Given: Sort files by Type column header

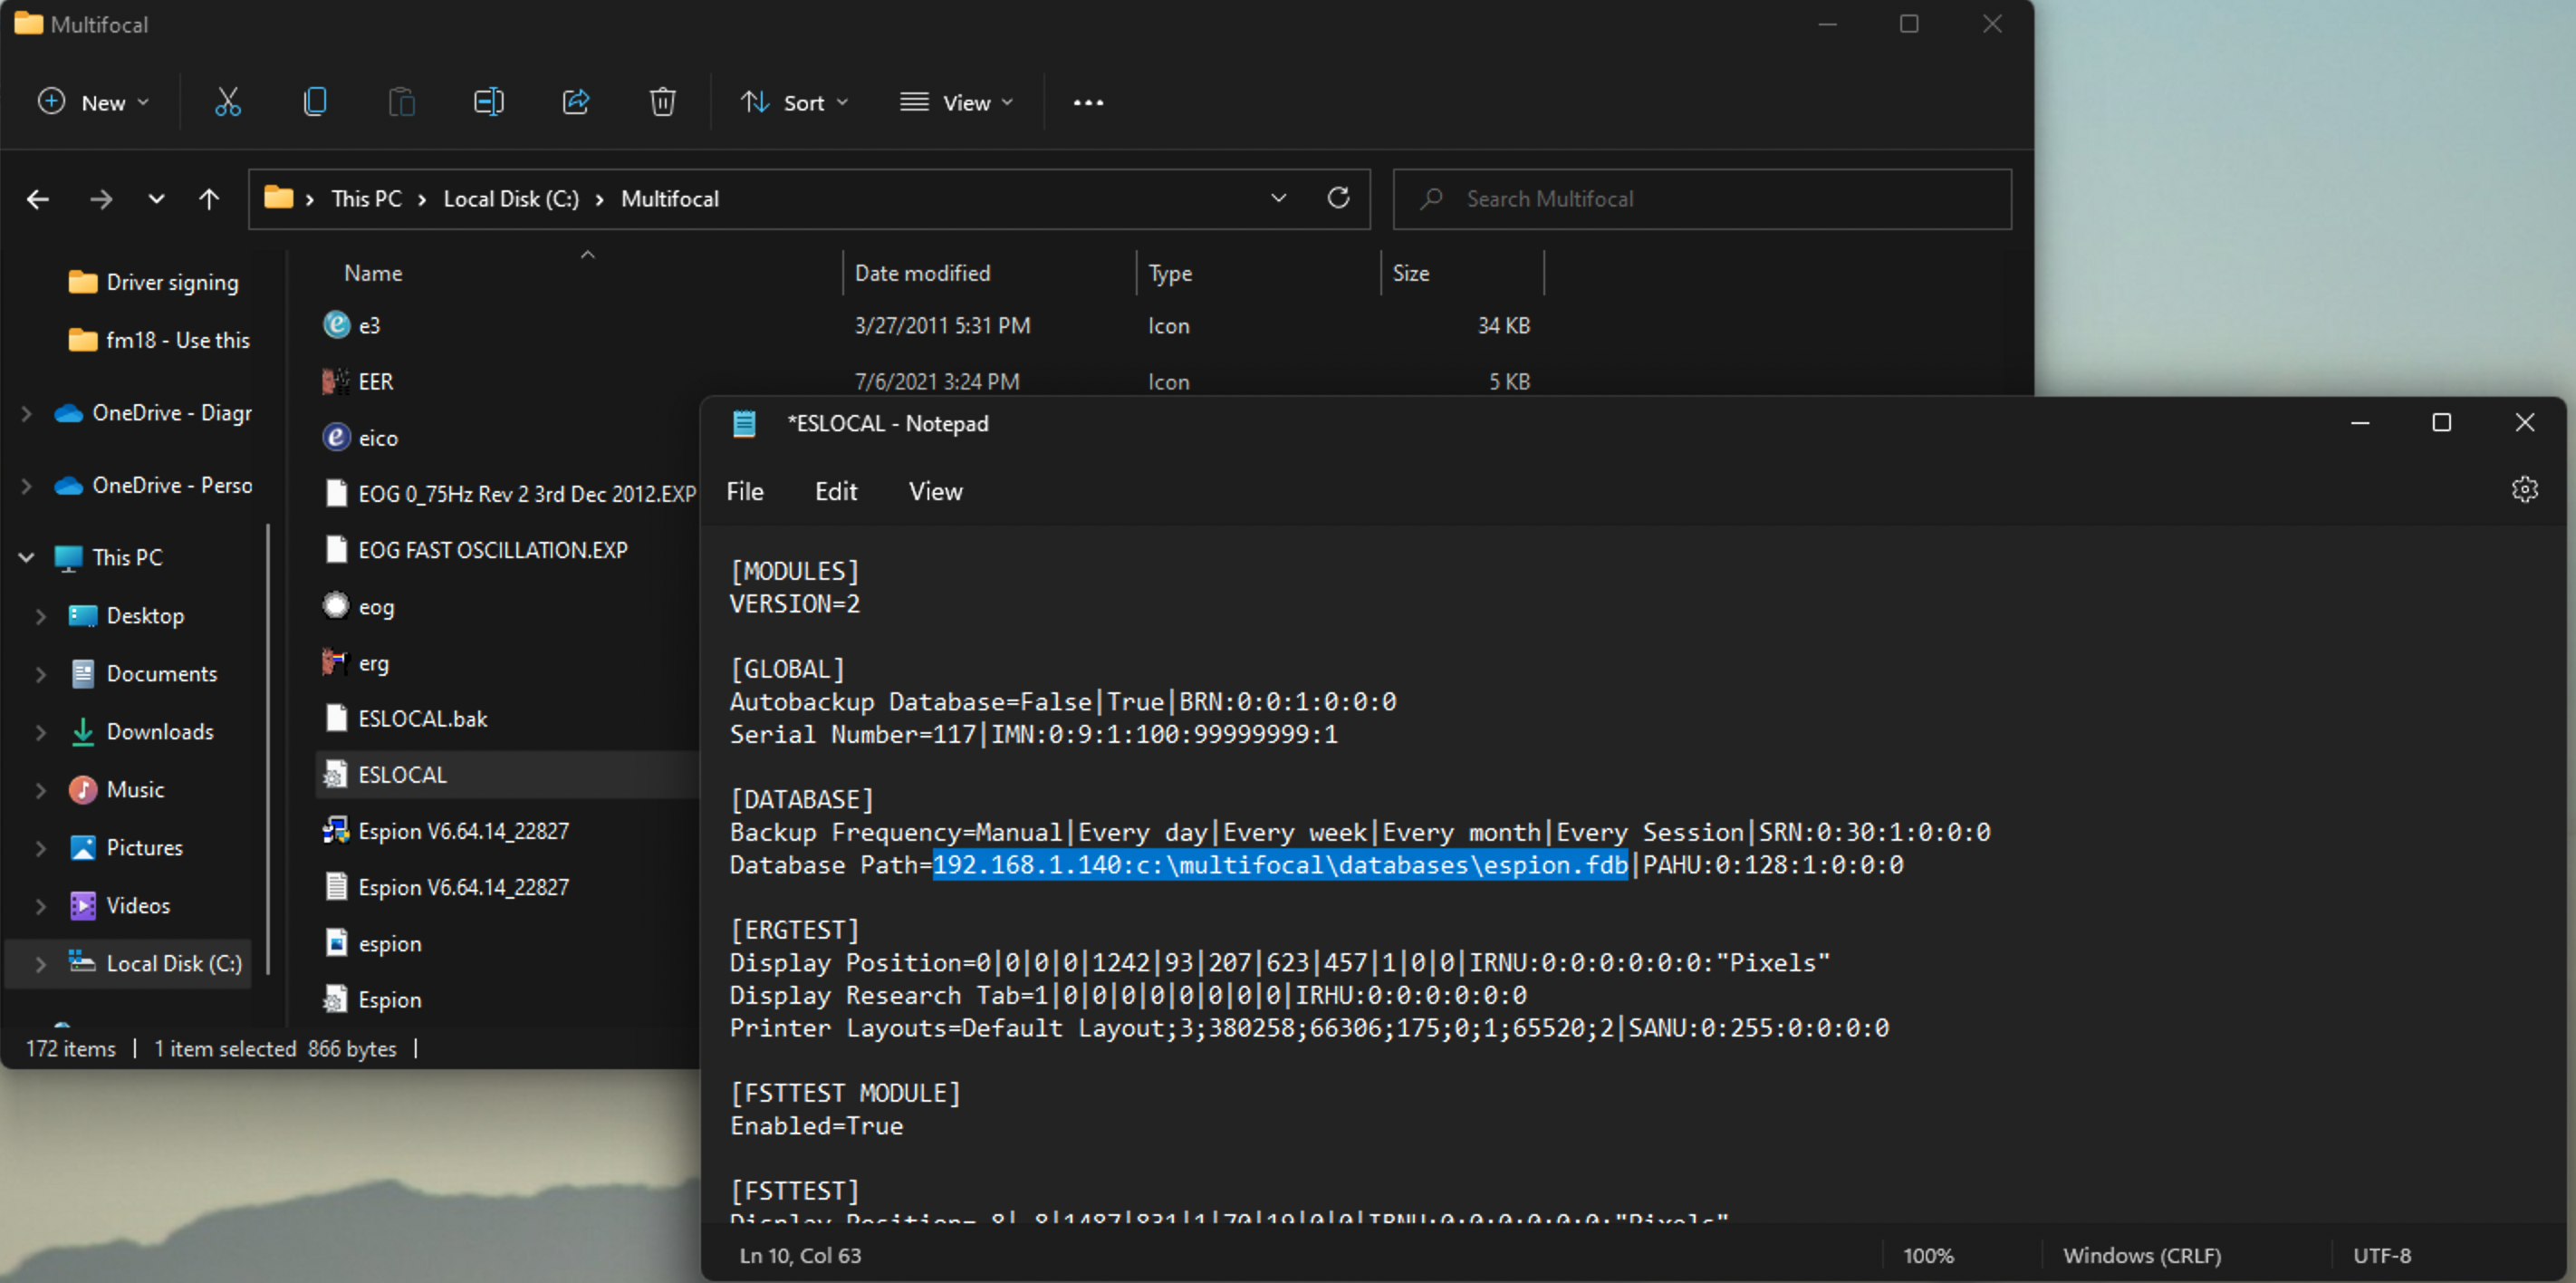Looking at the screenshot, I should point(1170,273).
